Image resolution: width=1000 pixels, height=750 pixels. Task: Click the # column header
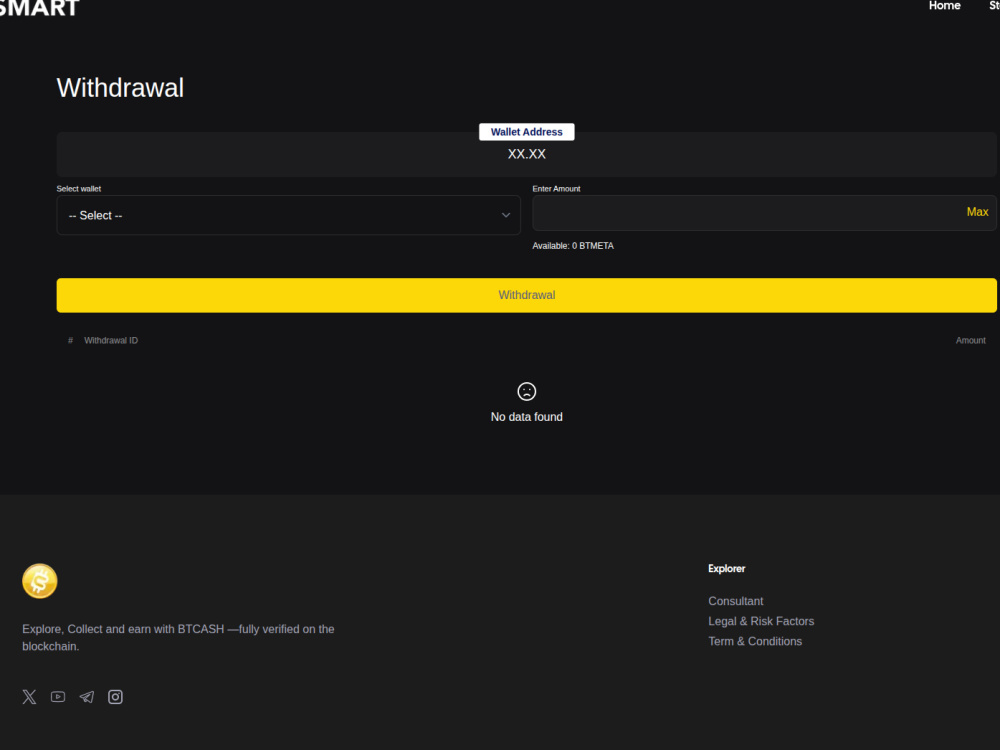[70, 341]
